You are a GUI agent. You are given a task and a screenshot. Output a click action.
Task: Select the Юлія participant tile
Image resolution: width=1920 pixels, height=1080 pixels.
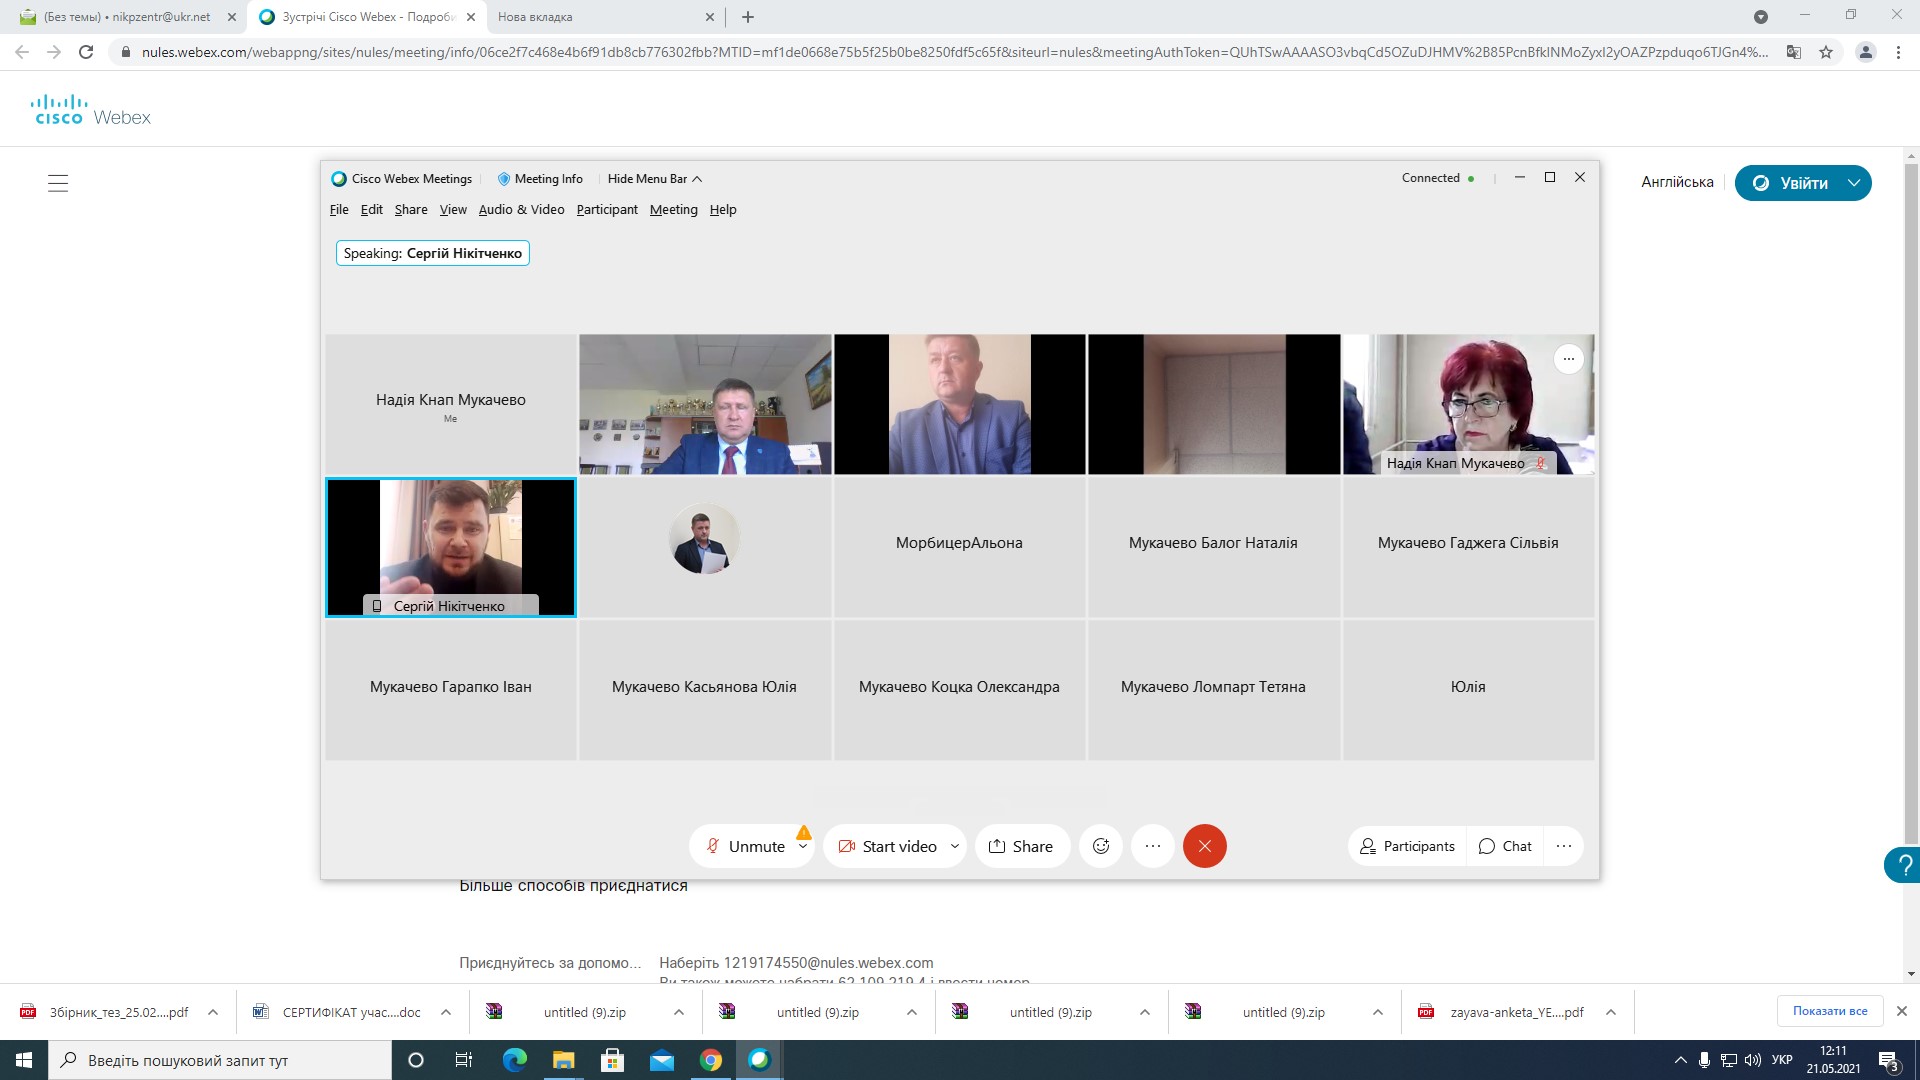1468,690
